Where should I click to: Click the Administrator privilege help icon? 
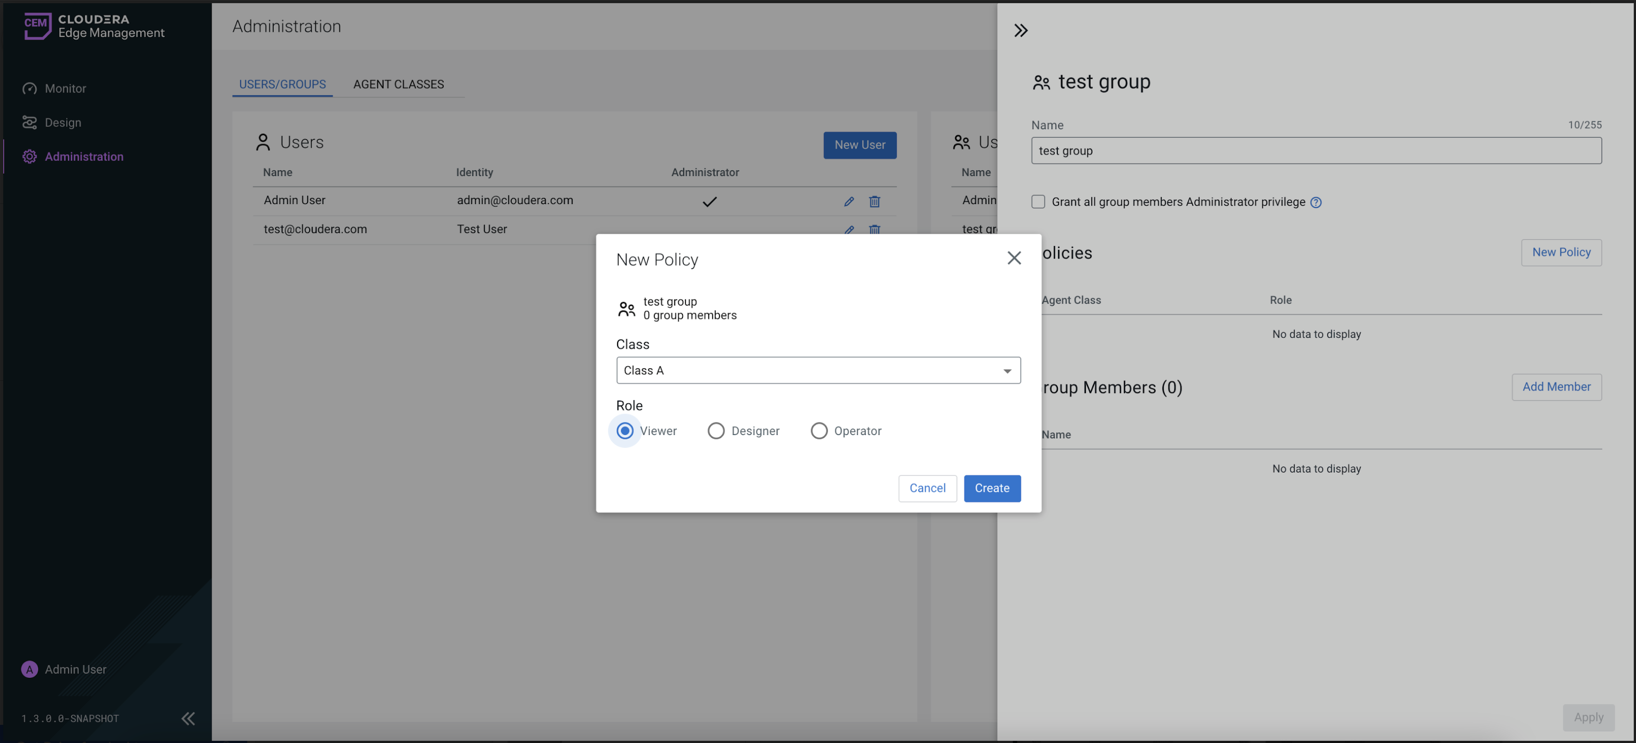point(1316,202)
